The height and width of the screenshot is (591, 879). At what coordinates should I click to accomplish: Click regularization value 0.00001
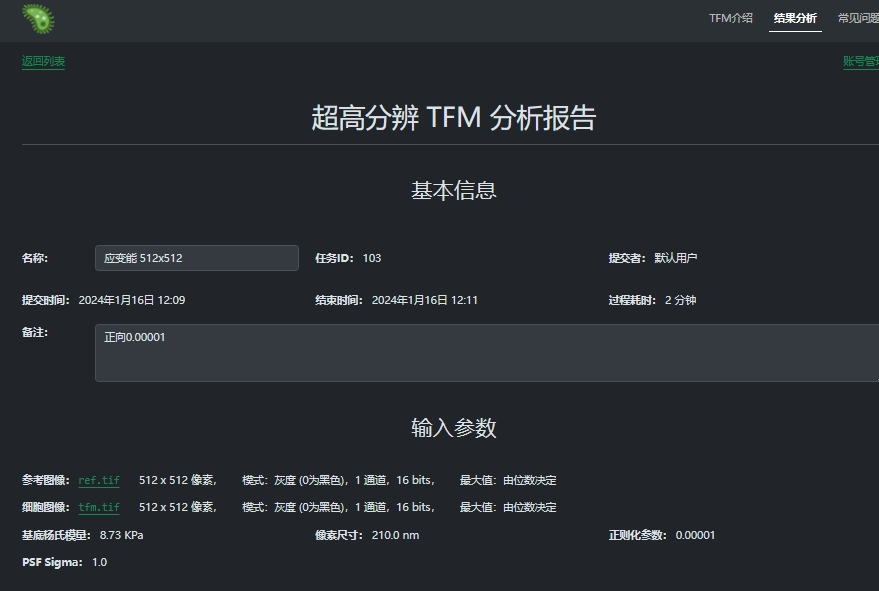tap(695, 535)
